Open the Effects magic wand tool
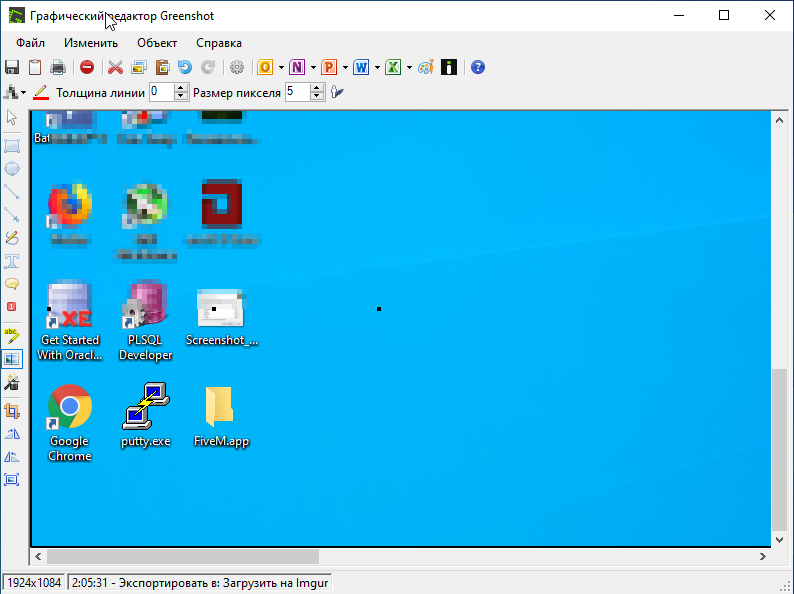The image size is (794, 594). [12, 383]
